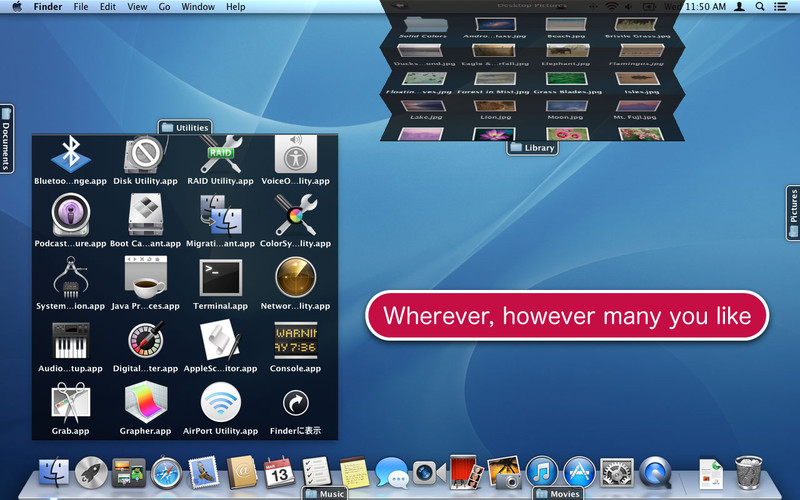Launch VoiceOver Utility app
This screenshot has width=800, height=500.
[295, 154]
